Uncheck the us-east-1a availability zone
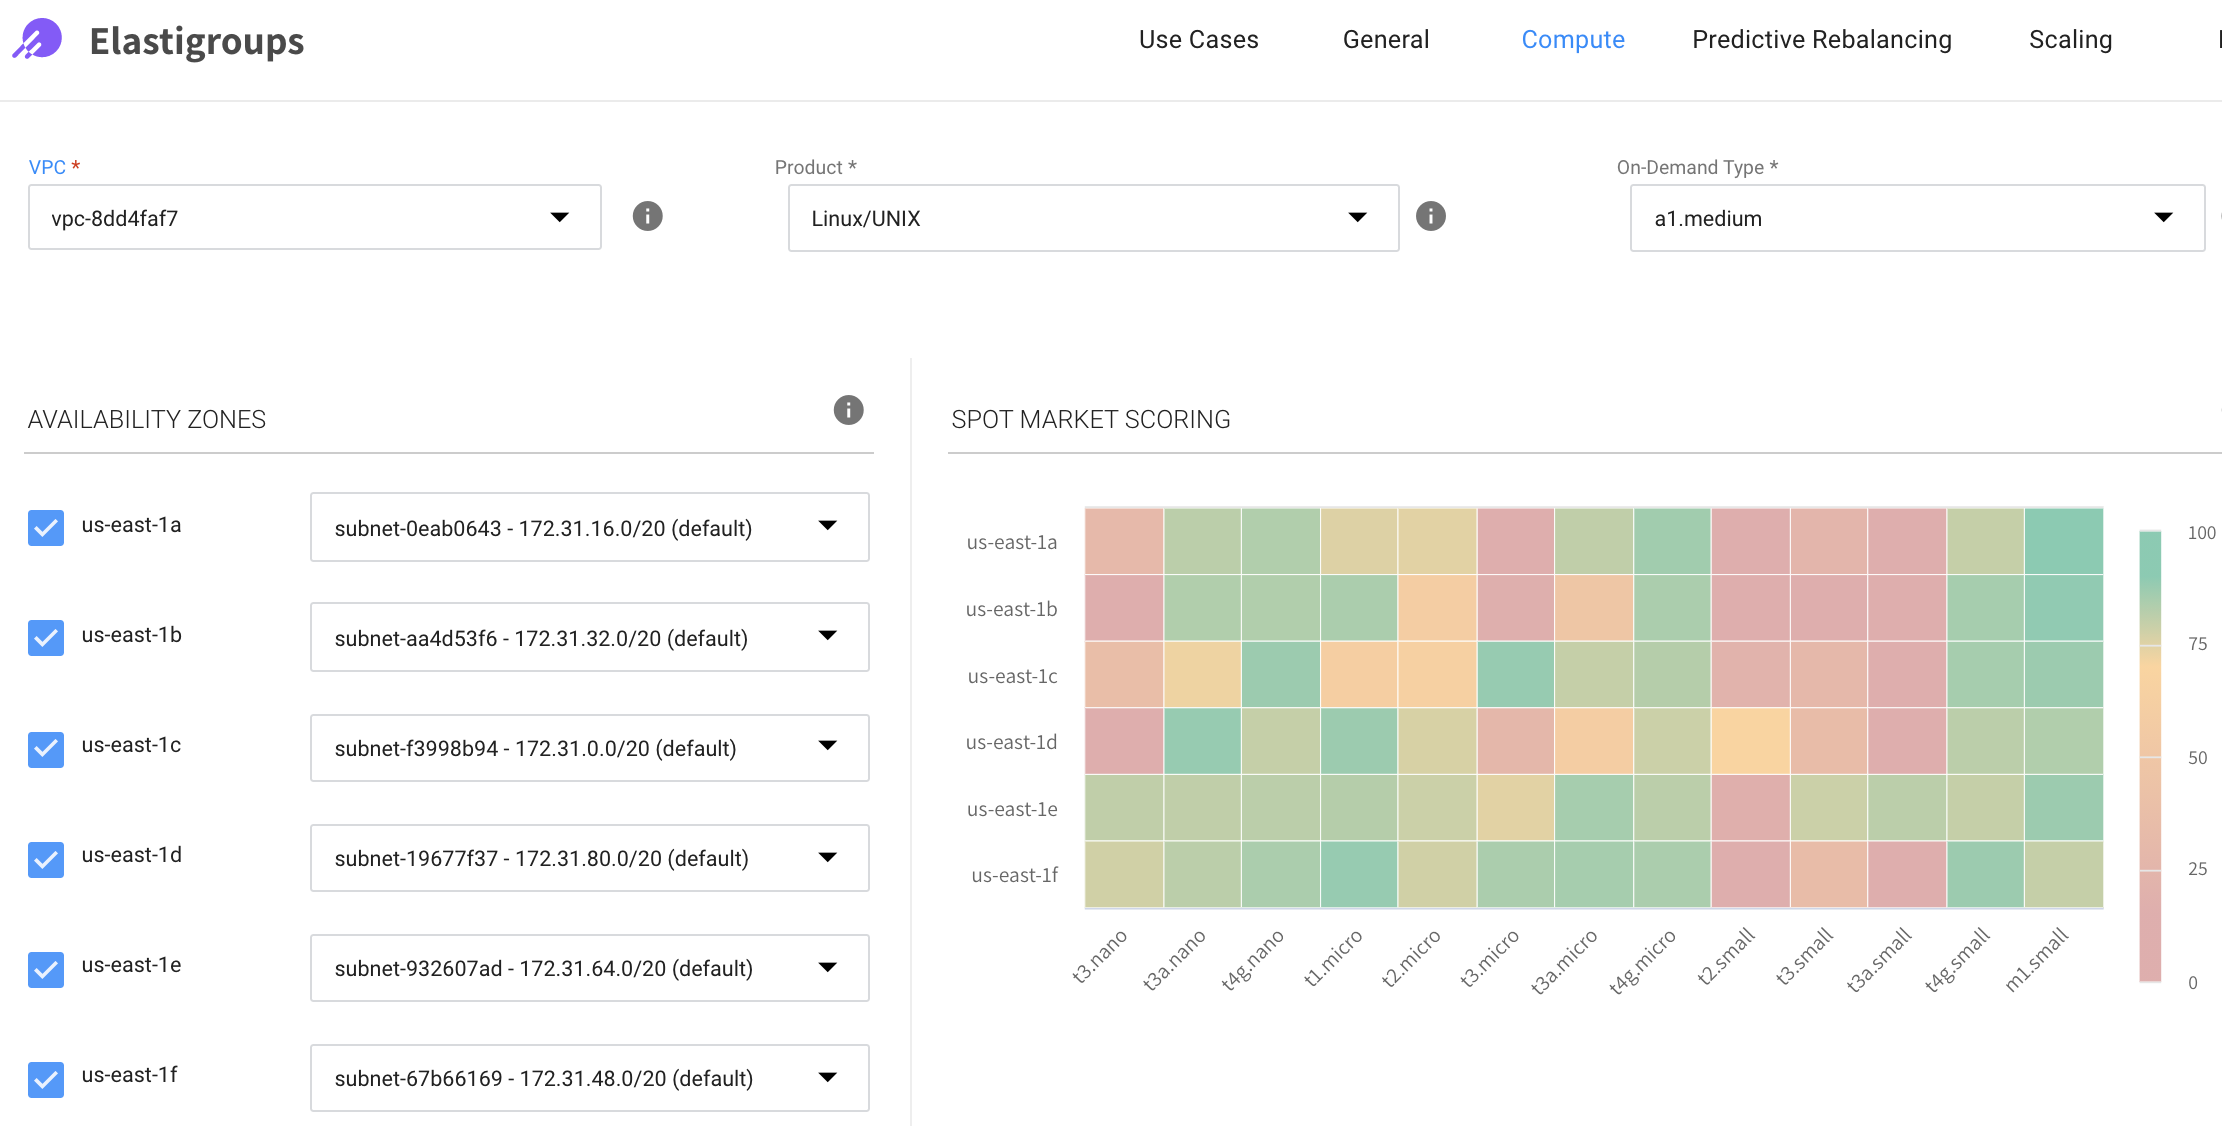Image resolution: width=2222 pixels, height=1126 pixels. 46,527
